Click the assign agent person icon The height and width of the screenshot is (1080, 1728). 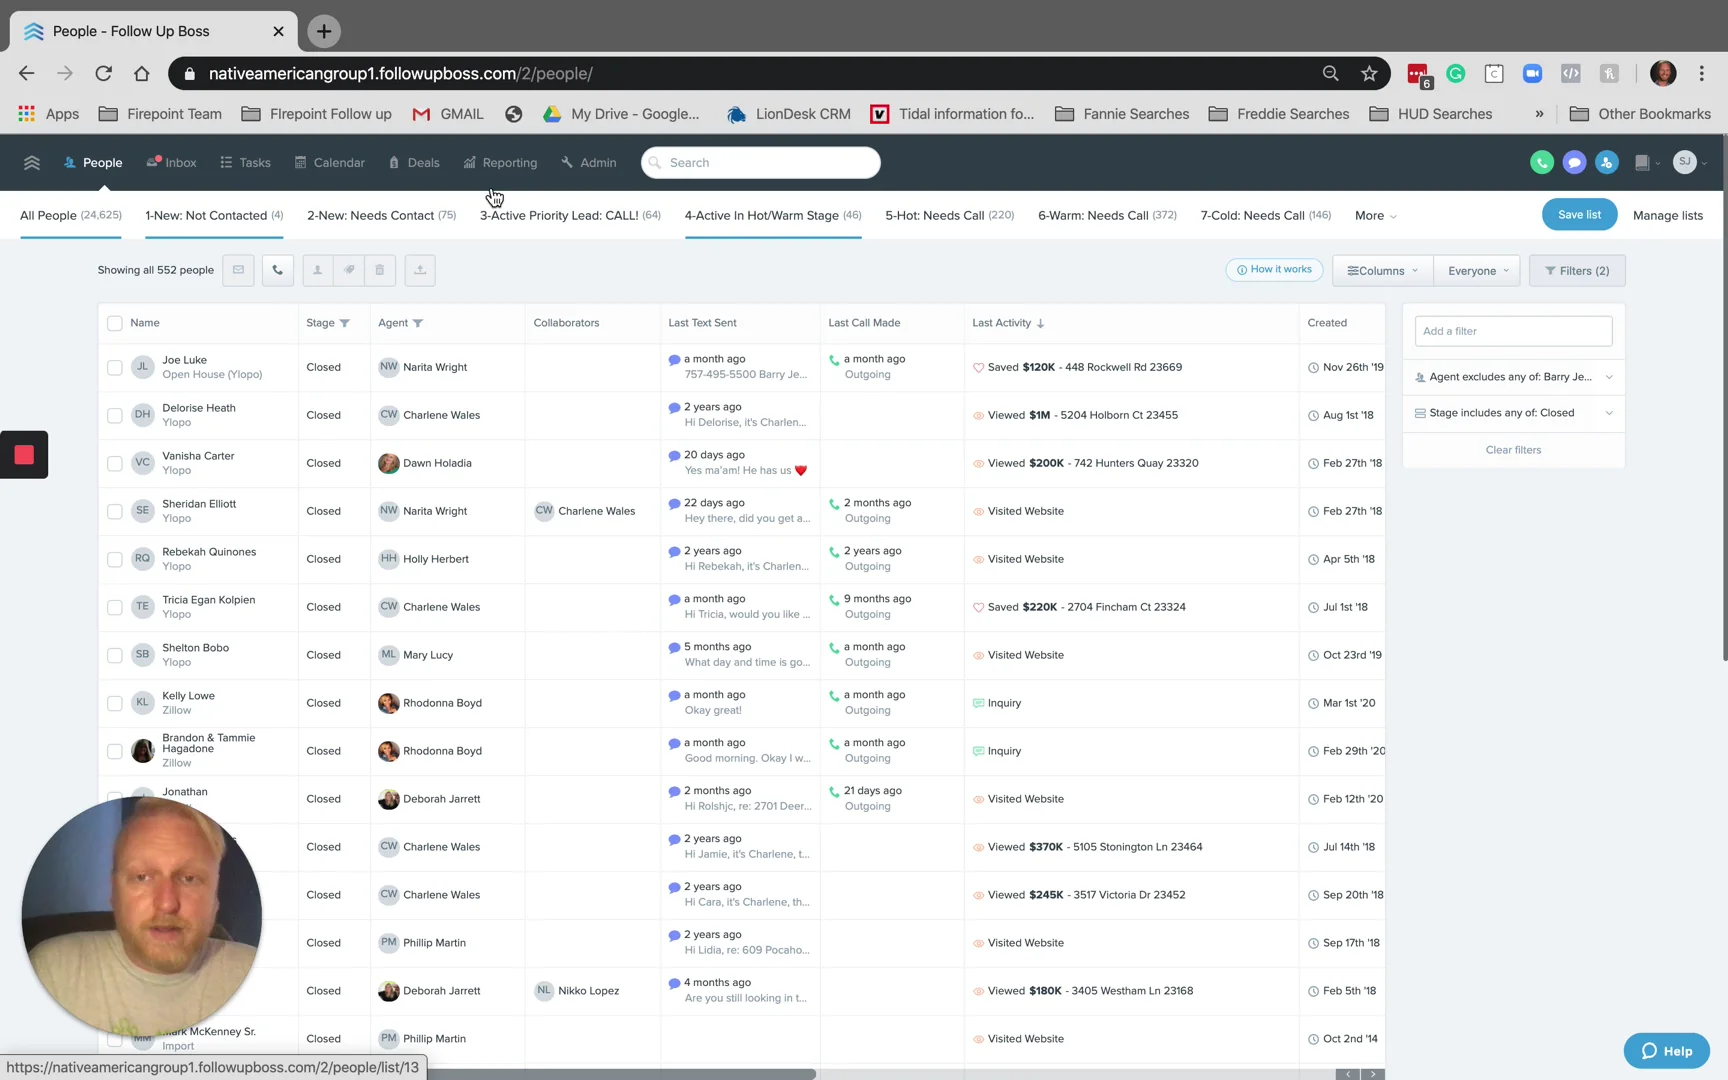click(317, 270)
